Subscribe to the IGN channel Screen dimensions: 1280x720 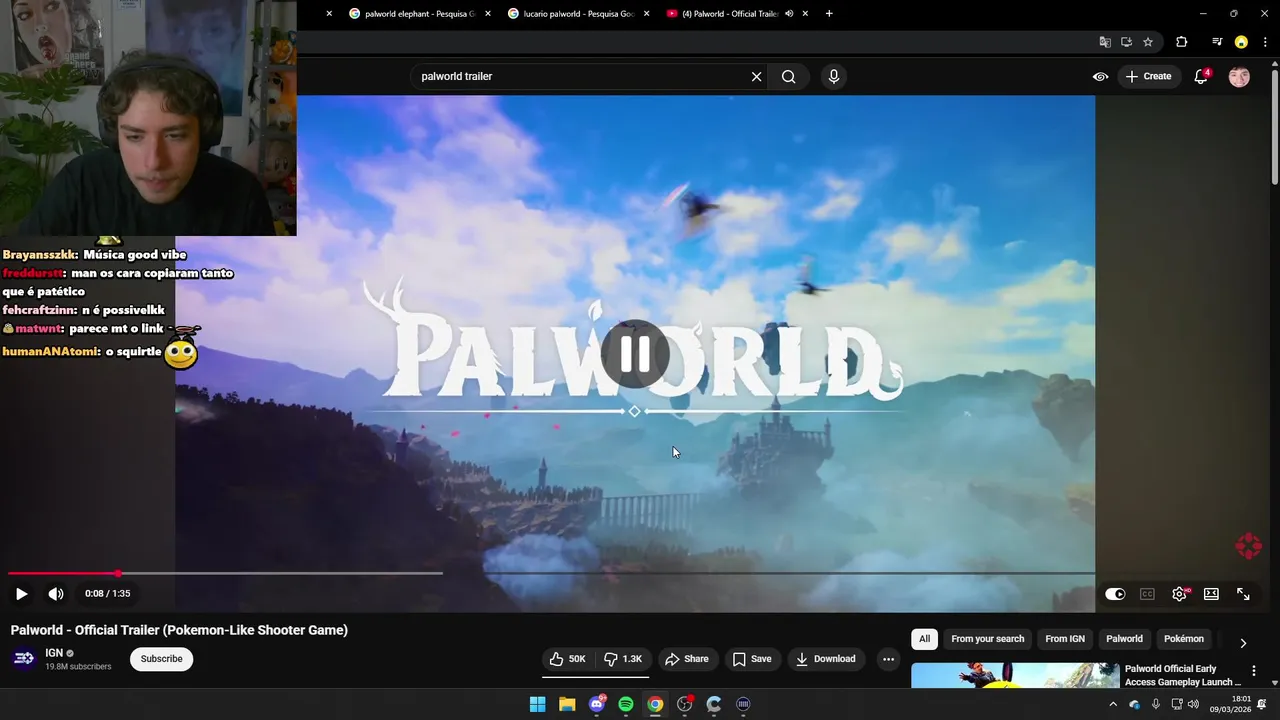[161, 659]
